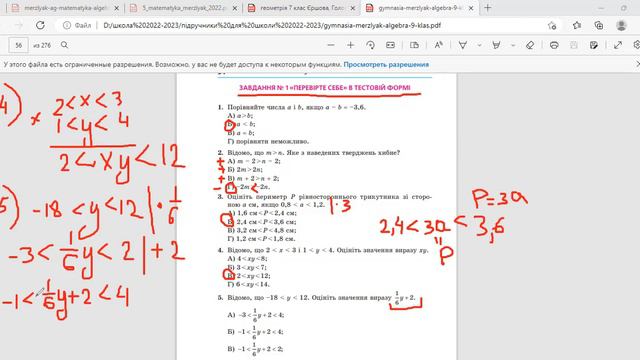
Task: Click answer 'А) 4 < xy < 8;'
Action: (x=247, y=258)
